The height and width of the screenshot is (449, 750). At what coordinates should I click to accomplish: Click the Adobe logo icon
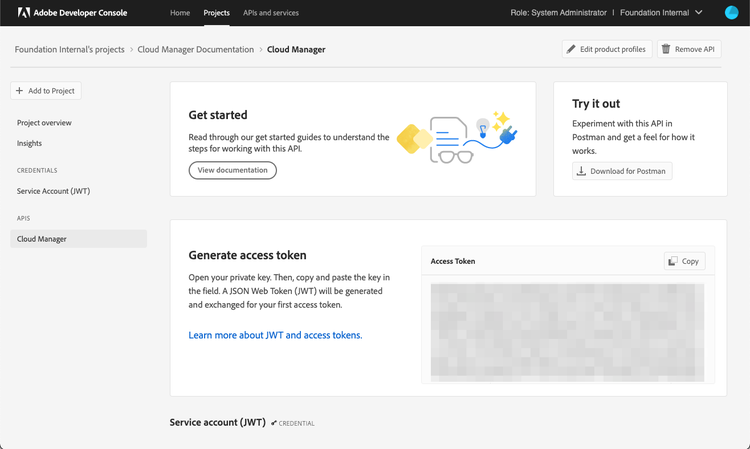(23, 12)
